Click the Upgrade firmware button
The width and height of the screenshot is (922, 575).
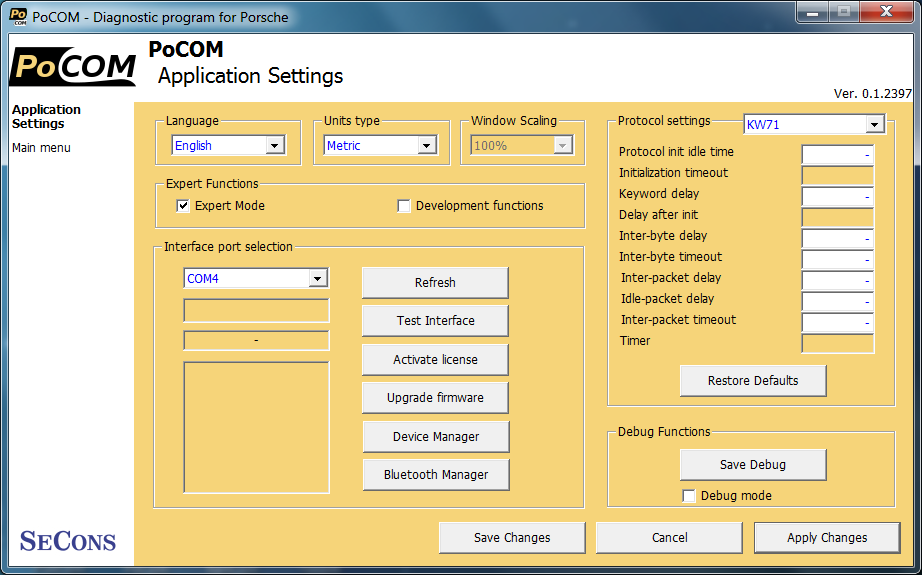(435, 397)
